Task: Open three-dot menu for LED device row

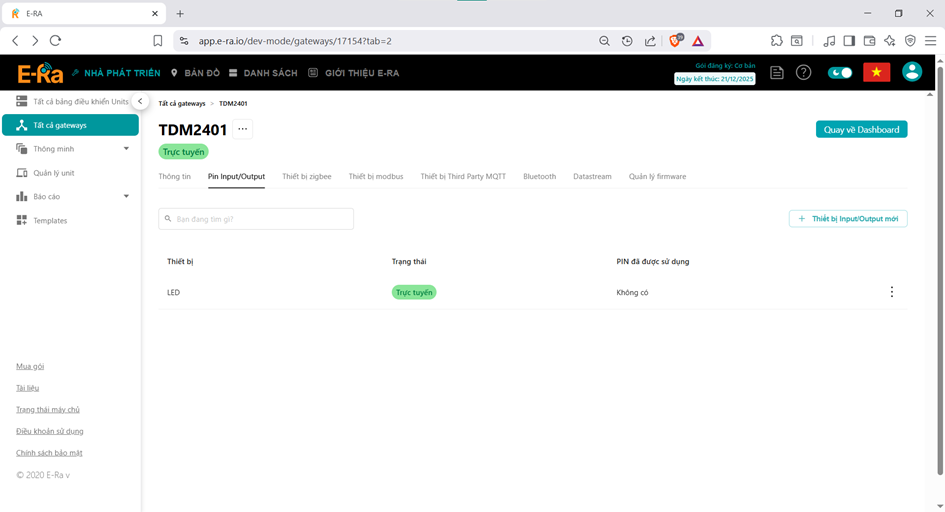Action: tap(891, 292)
